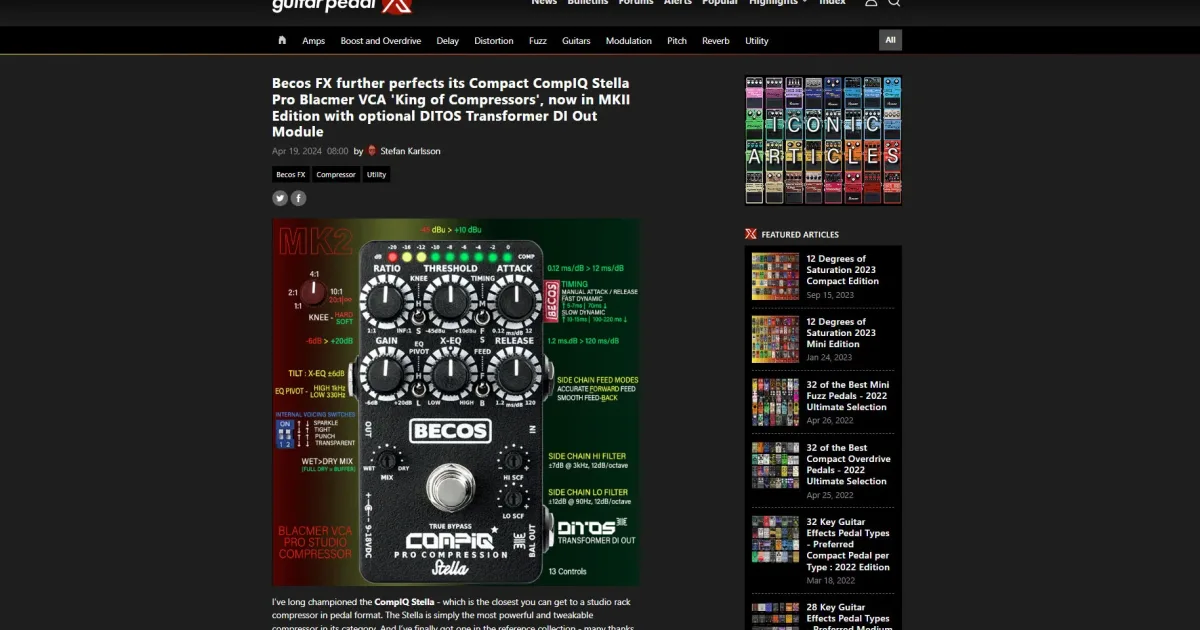Click the red X Featured Articles icon

750,234
